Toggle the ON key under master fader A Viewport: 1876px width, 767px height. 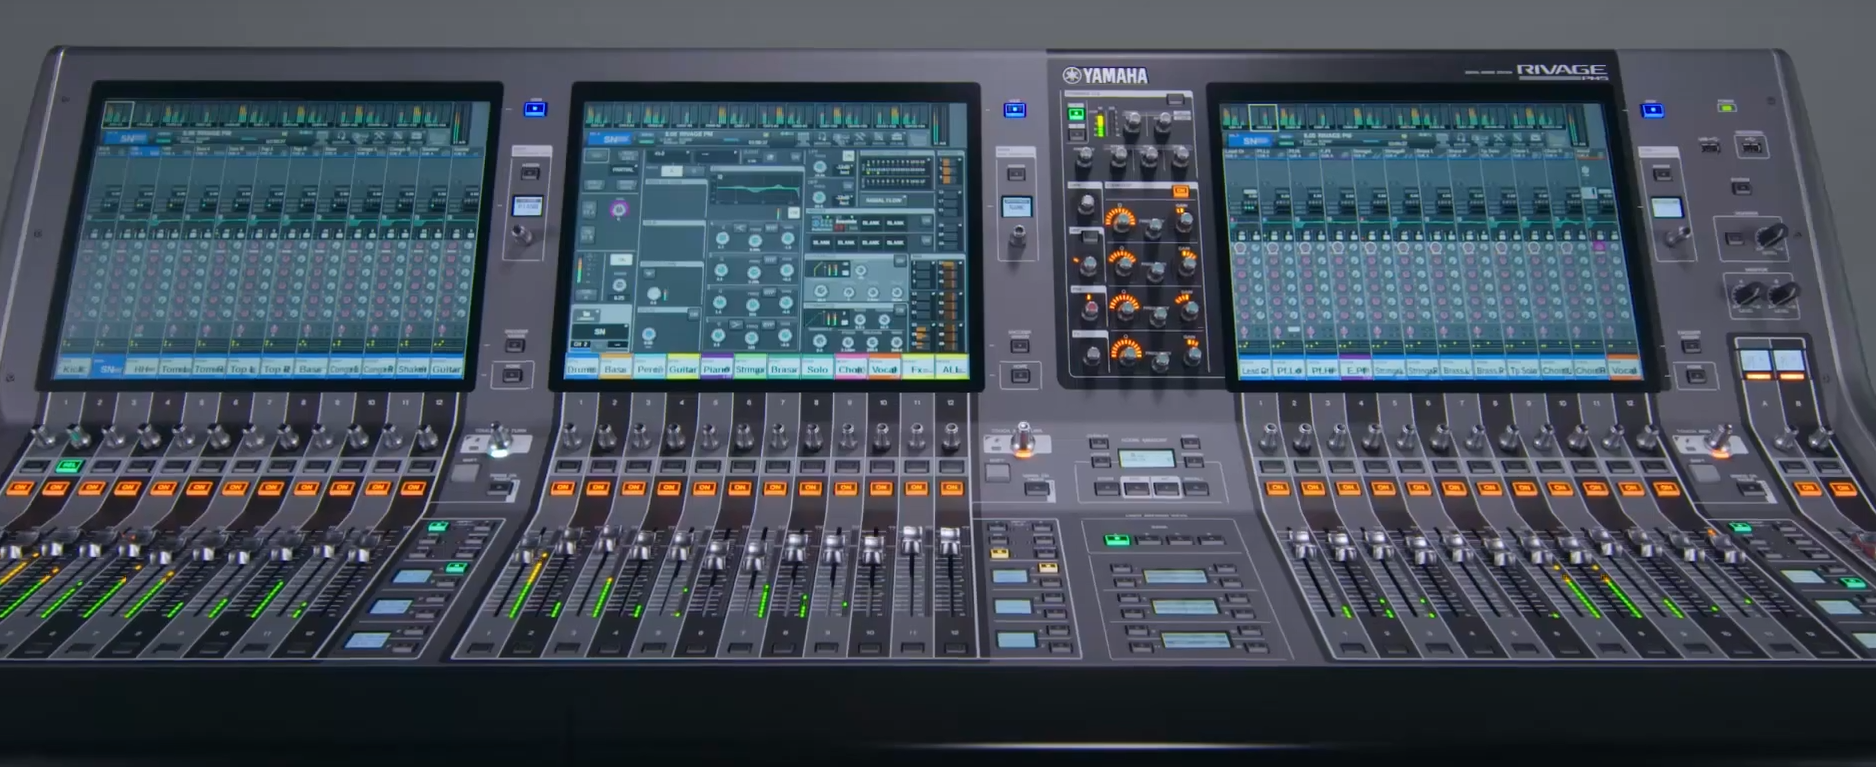pos(1808,488)
